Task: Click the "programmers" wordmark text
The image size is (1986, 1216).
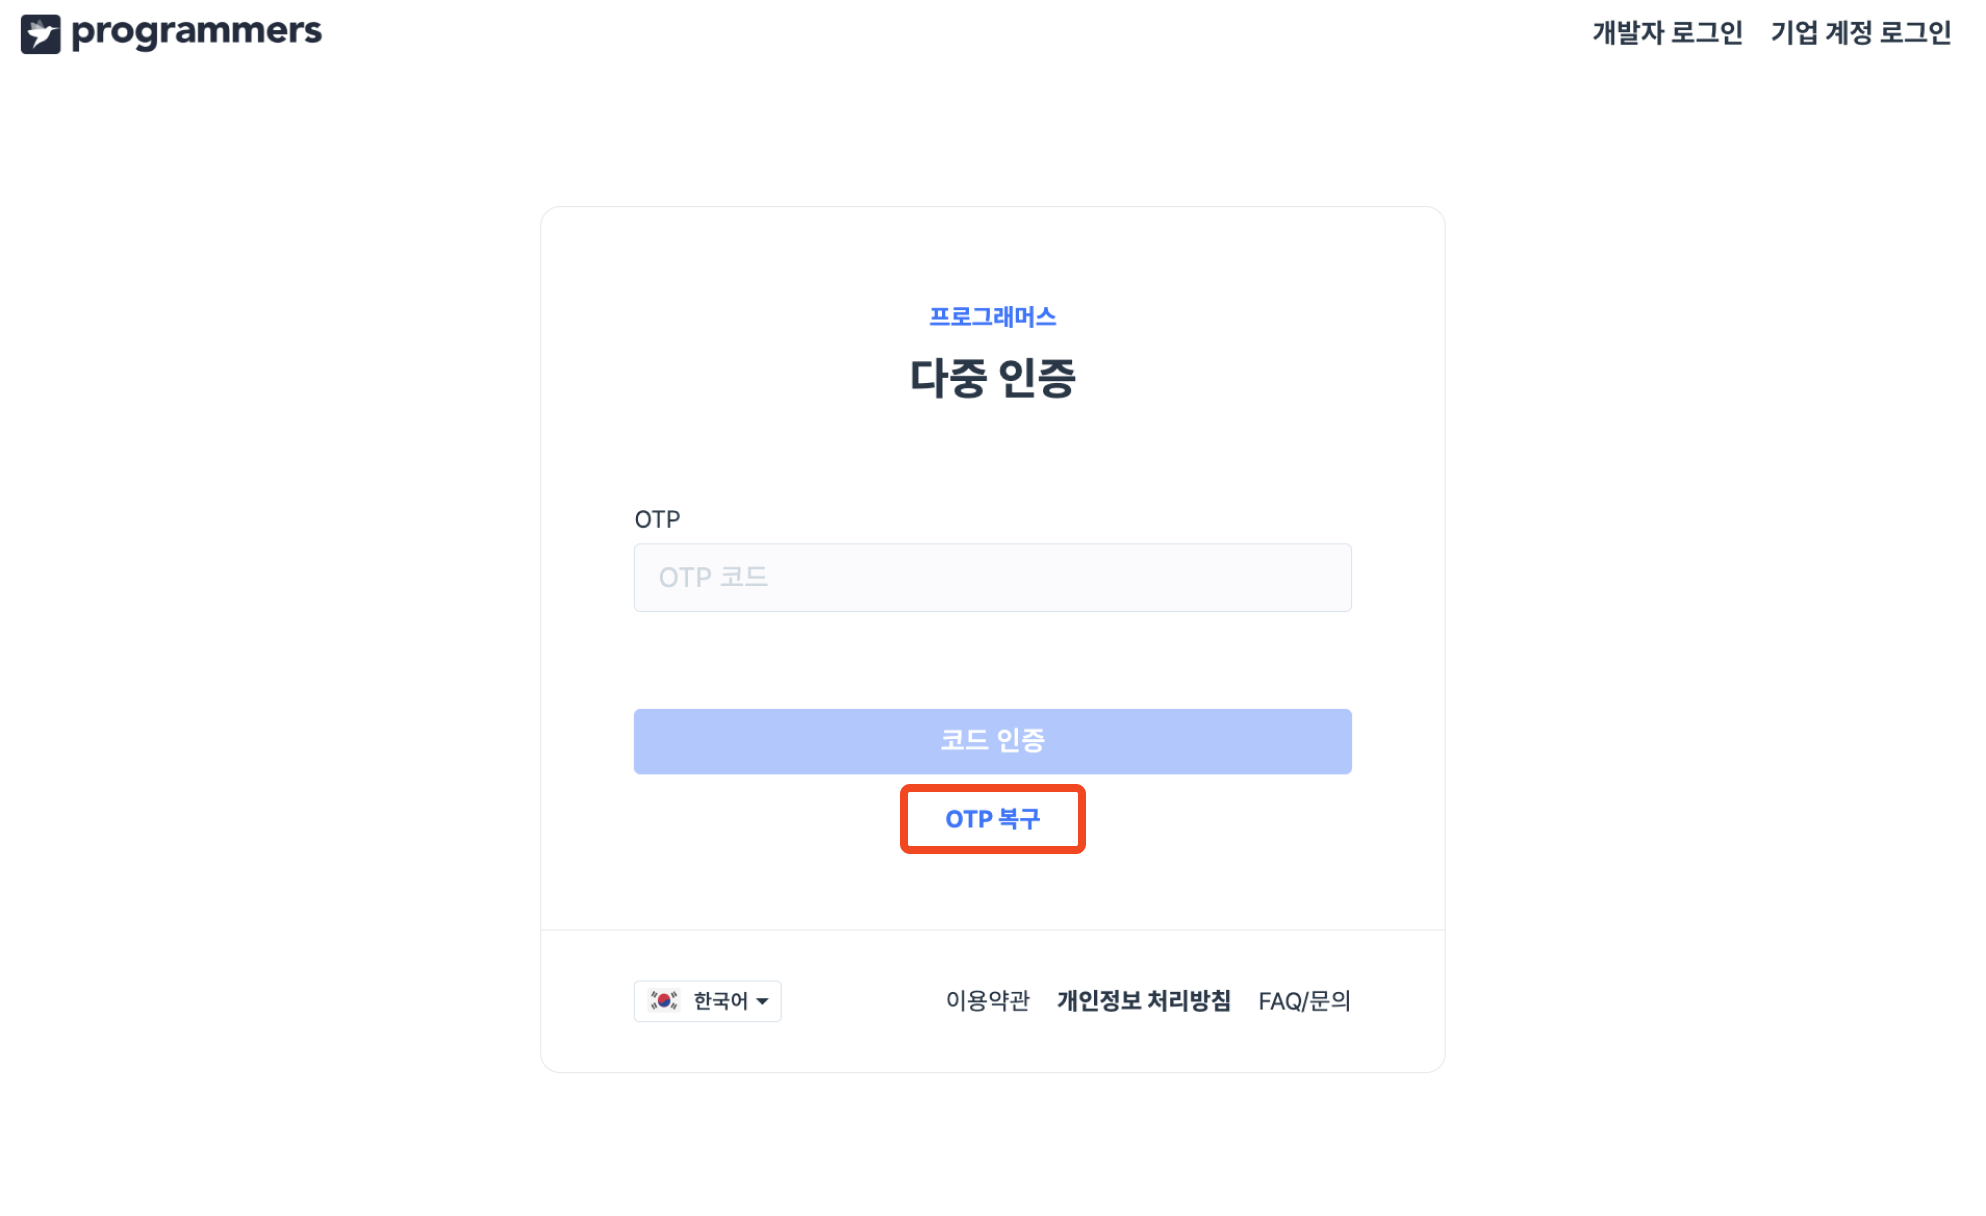Action: pyautogui.click(x=196, y=32)
